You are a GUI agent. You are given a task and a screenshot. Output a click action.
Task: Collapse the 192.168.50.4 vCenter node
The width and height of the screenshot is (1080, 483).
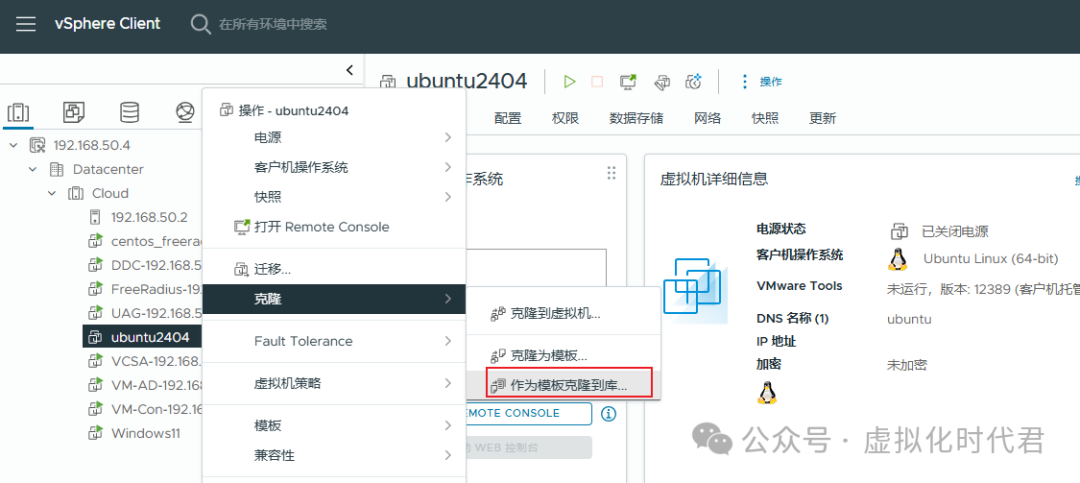click(14, 145)
